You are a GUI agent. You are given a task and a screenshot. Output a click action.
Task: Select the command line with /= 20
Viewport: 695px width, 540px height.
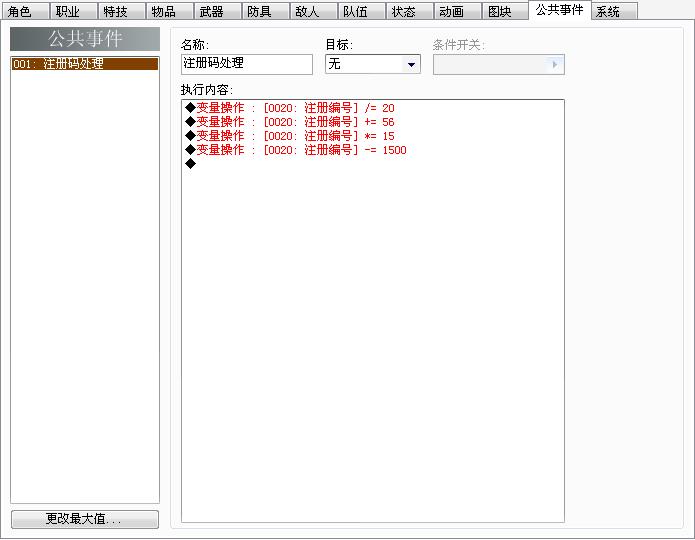click(372, 108)
